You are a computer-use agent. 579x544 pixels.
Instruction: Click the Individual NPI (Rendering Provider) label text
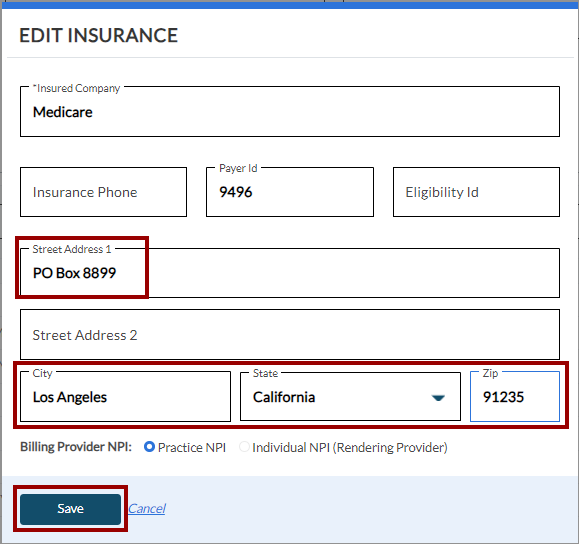pos(350,448)
